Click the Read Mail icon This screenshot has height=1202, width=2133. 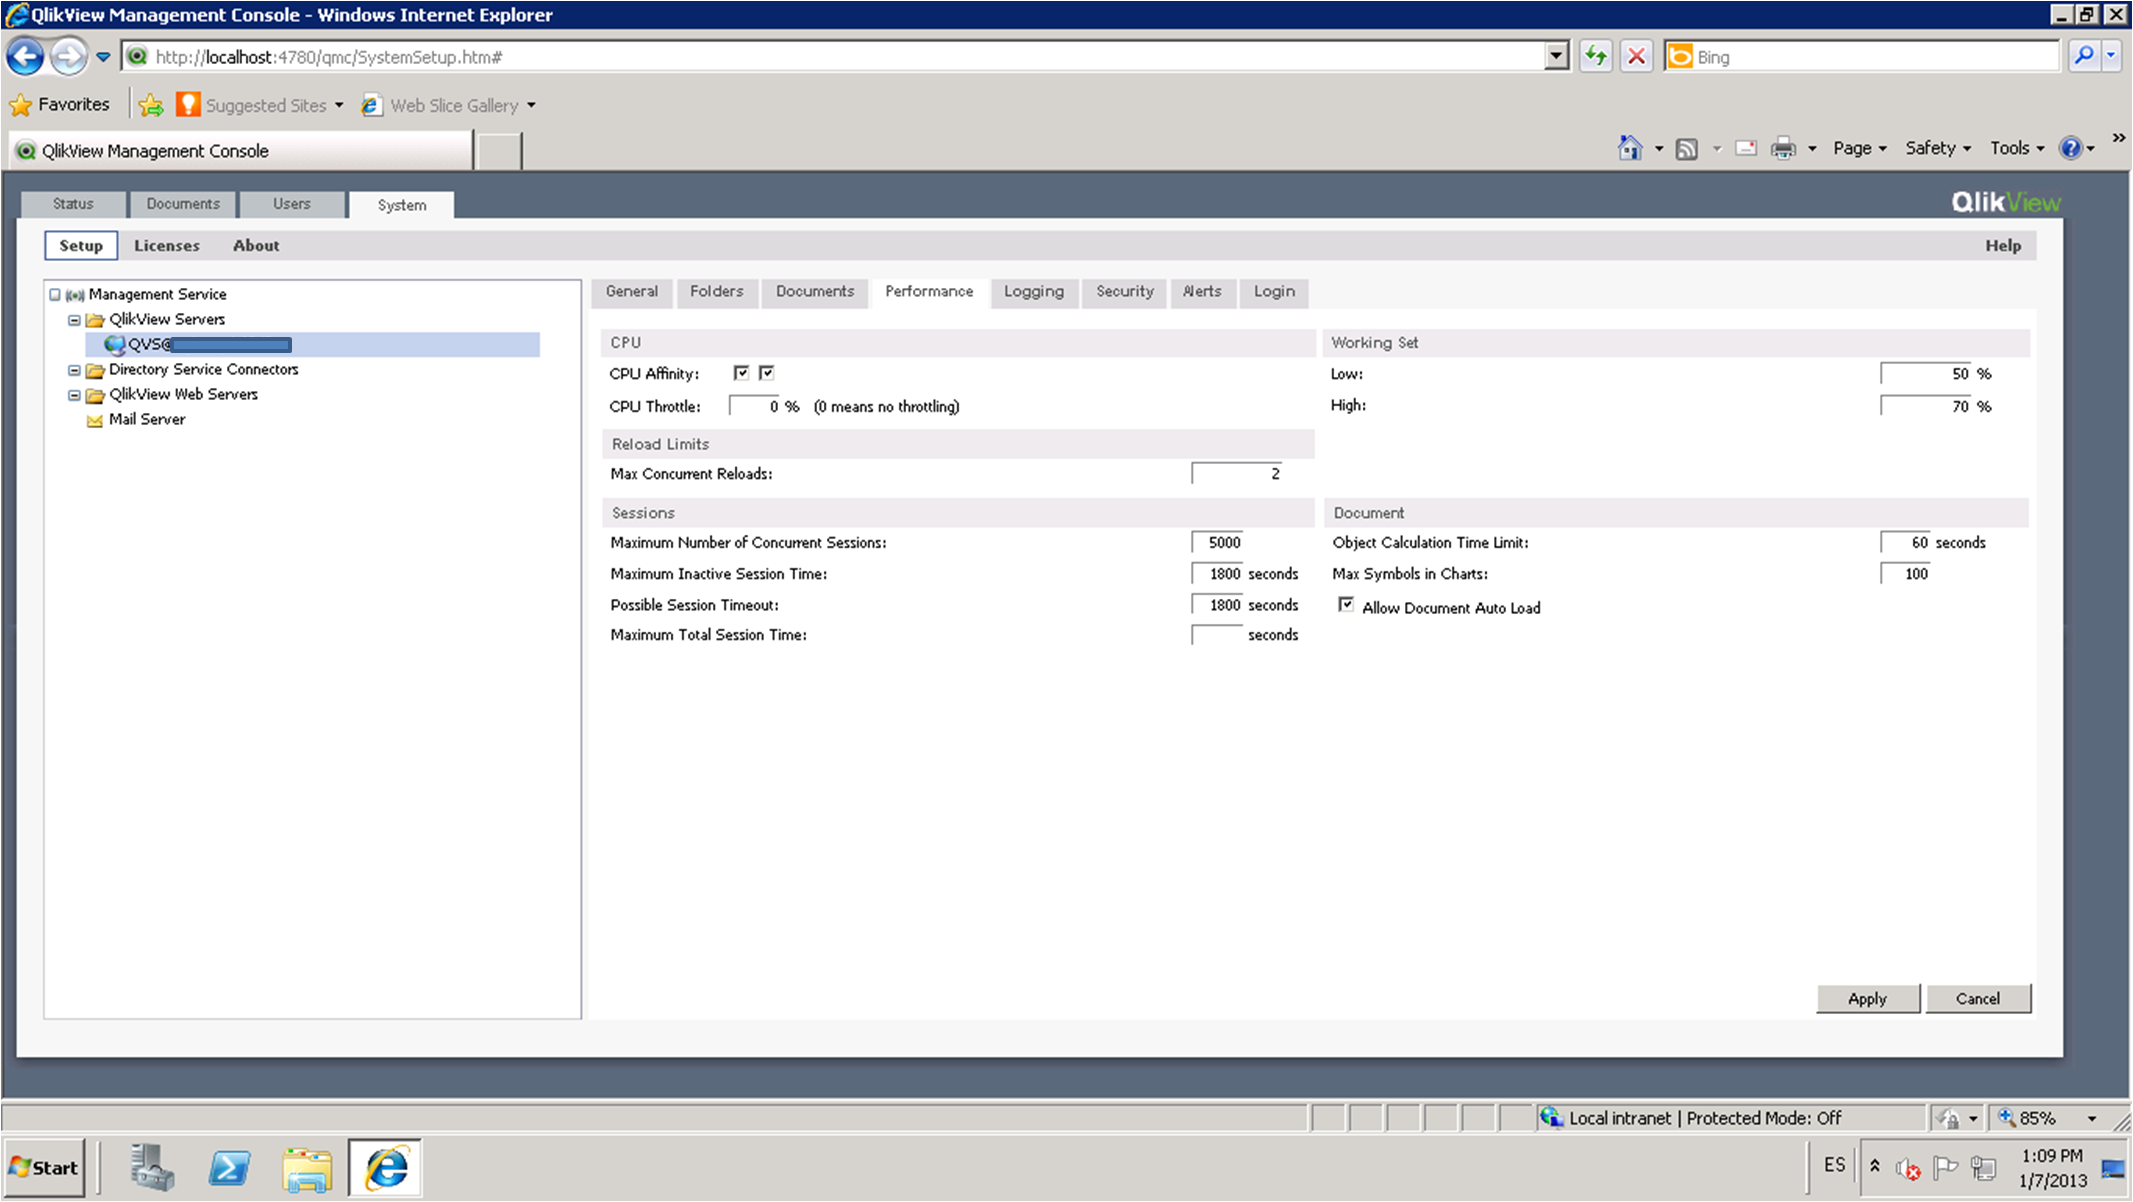pos(1746,148)
